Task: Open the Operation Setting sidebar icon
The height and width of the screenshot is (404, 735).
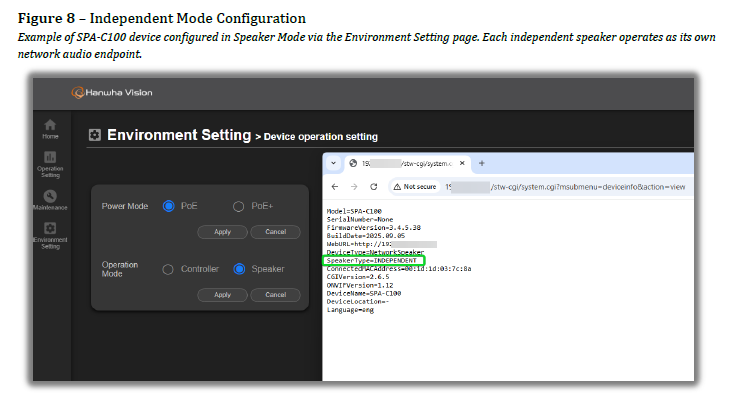Action: coord(50,164)
